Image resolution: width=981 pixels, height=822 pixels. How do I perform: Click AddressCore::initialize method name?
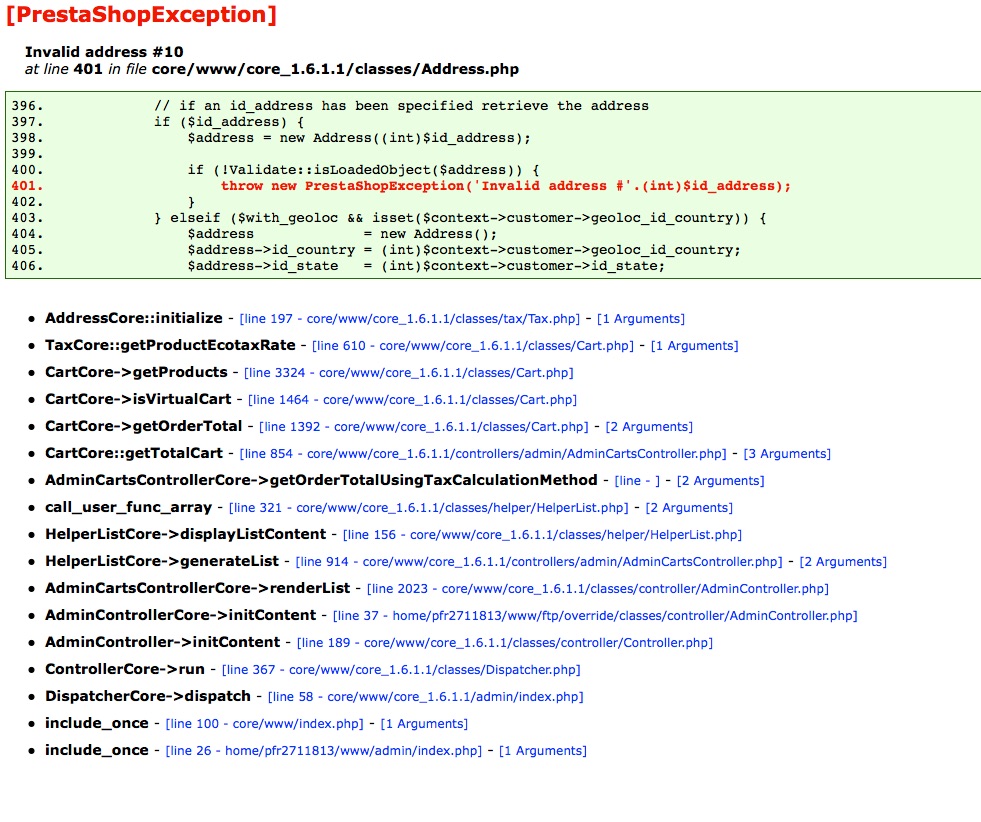pyautogui.click(x=133, y=318)
